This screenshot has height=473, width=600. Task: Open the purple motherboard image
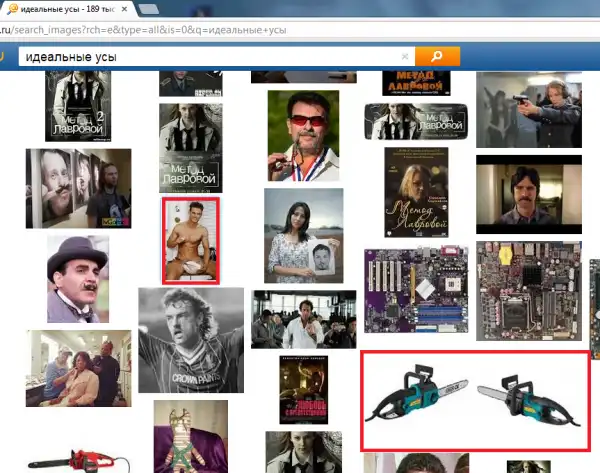pyautogui.click(x=411, y=291)
